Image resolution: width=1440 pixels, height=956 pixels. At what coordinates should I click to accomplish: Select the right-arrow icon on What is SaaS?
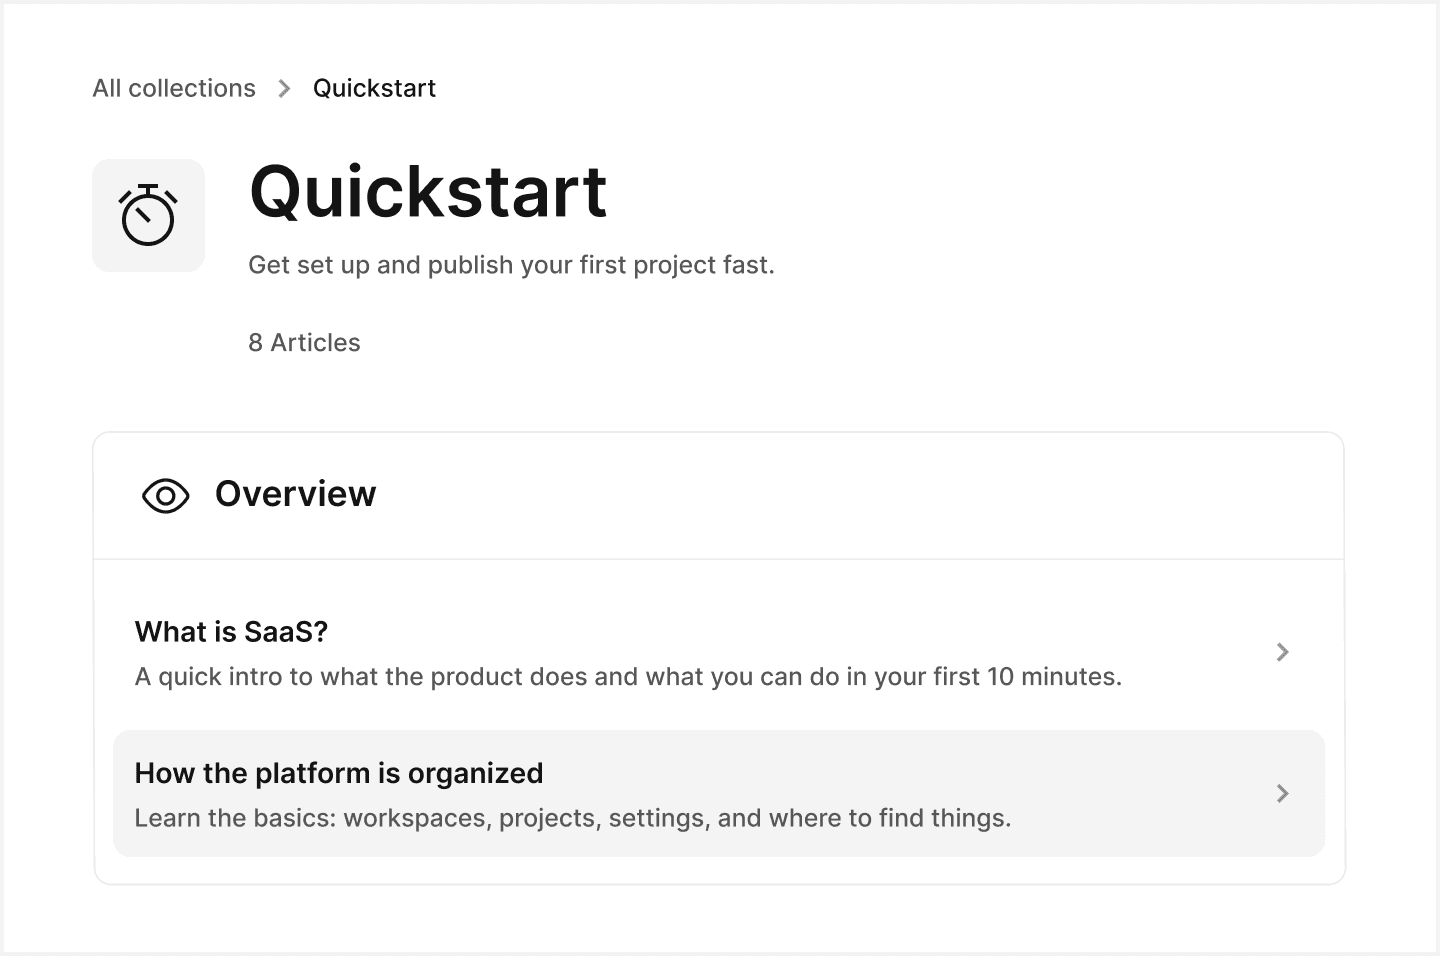point(1283,652)
